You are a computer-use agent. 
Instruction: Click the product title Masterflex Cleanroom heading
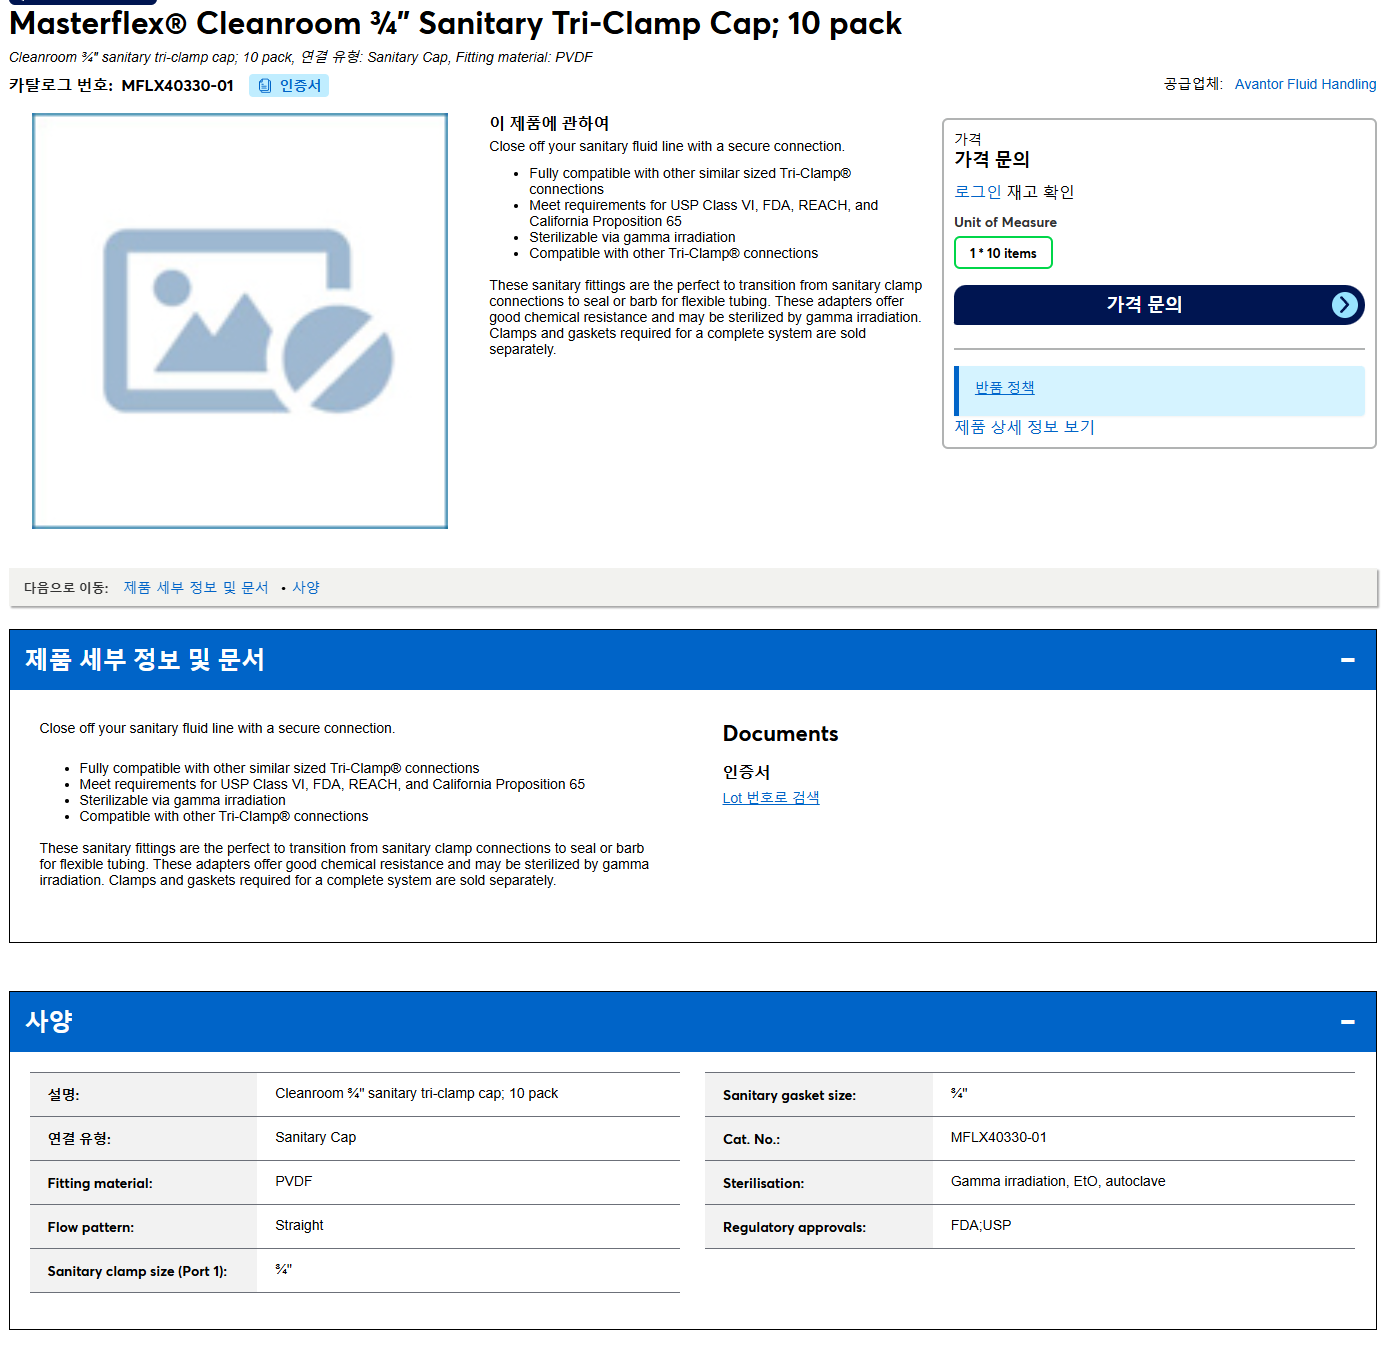pos(455,23)
